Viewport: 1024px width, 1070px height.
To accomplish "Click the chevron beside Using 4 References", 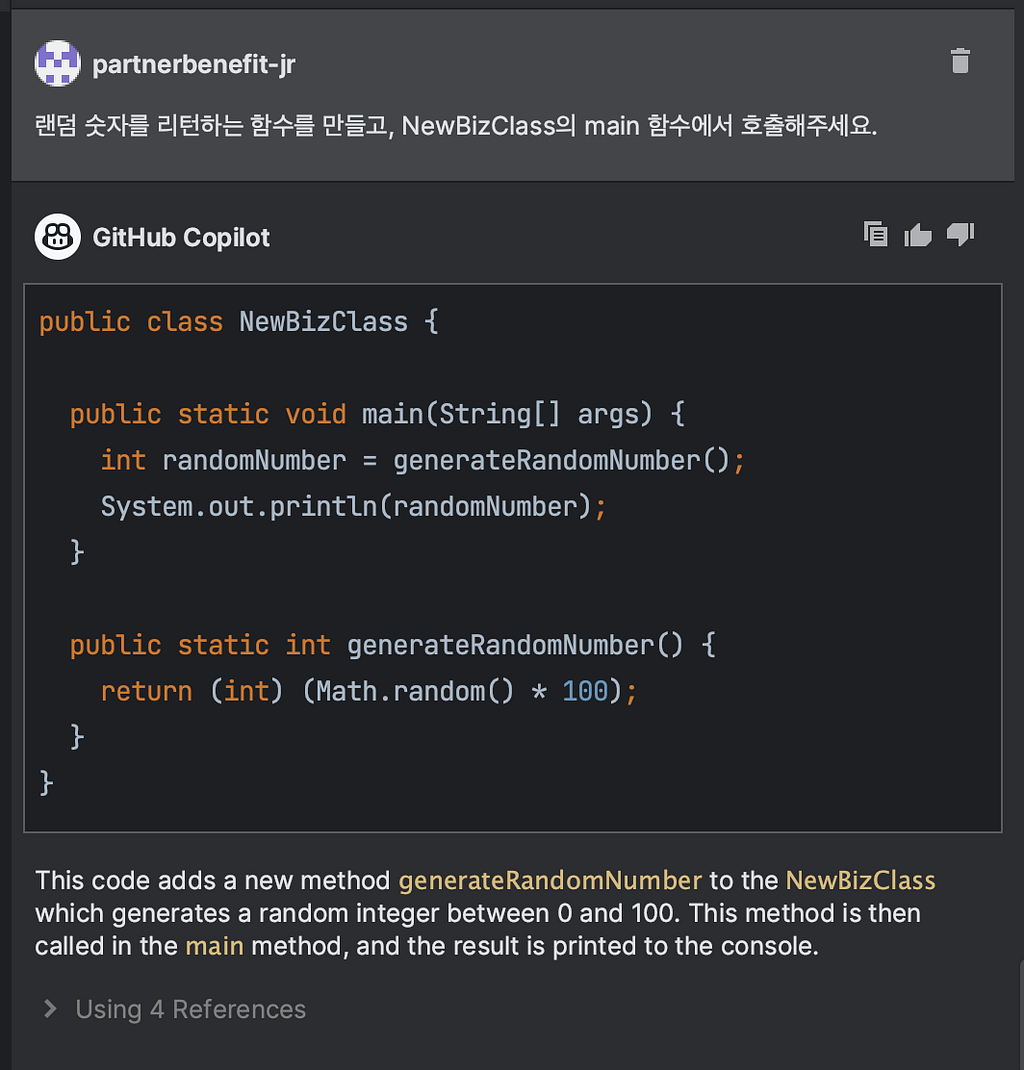I will point(50,1009).
